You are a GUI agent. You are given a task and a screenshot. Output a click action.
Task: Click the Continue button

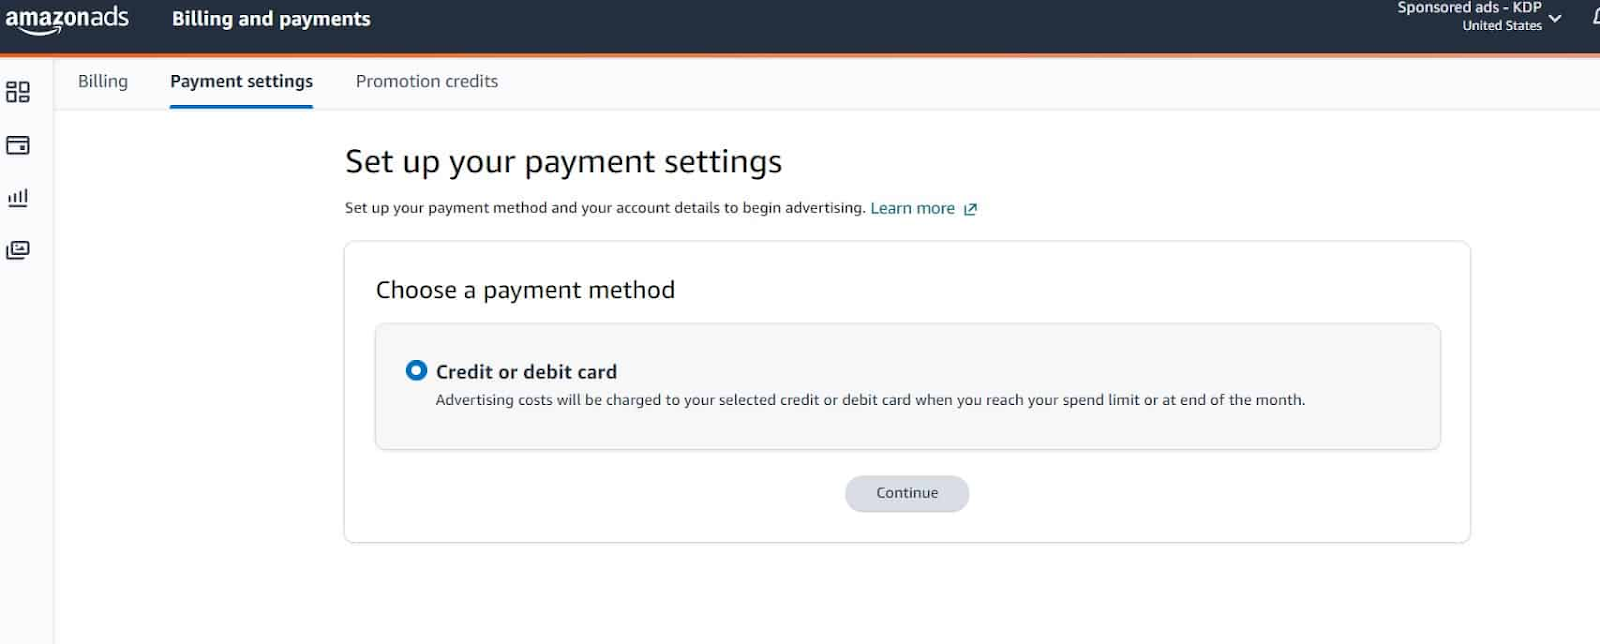(x=907, y=493)
